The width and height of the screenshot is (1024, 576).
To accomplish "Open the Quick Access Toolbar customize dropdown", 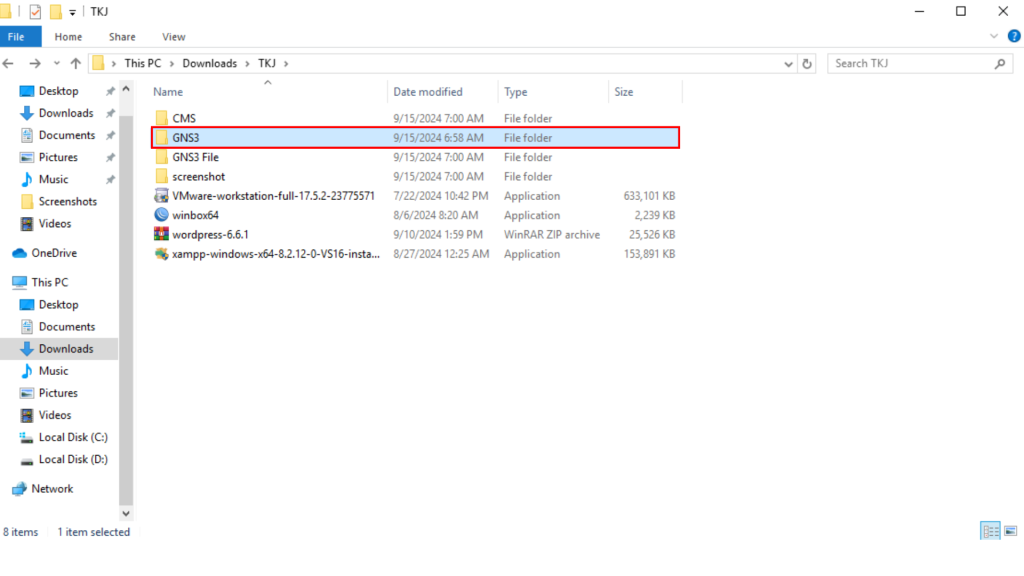I will tap(72, 12).
